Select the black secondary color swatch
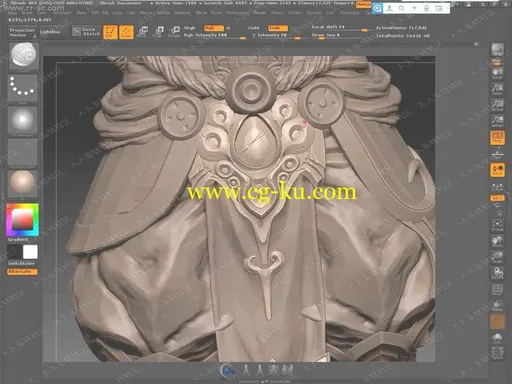The image size is (512, 384). click(14, 252)
